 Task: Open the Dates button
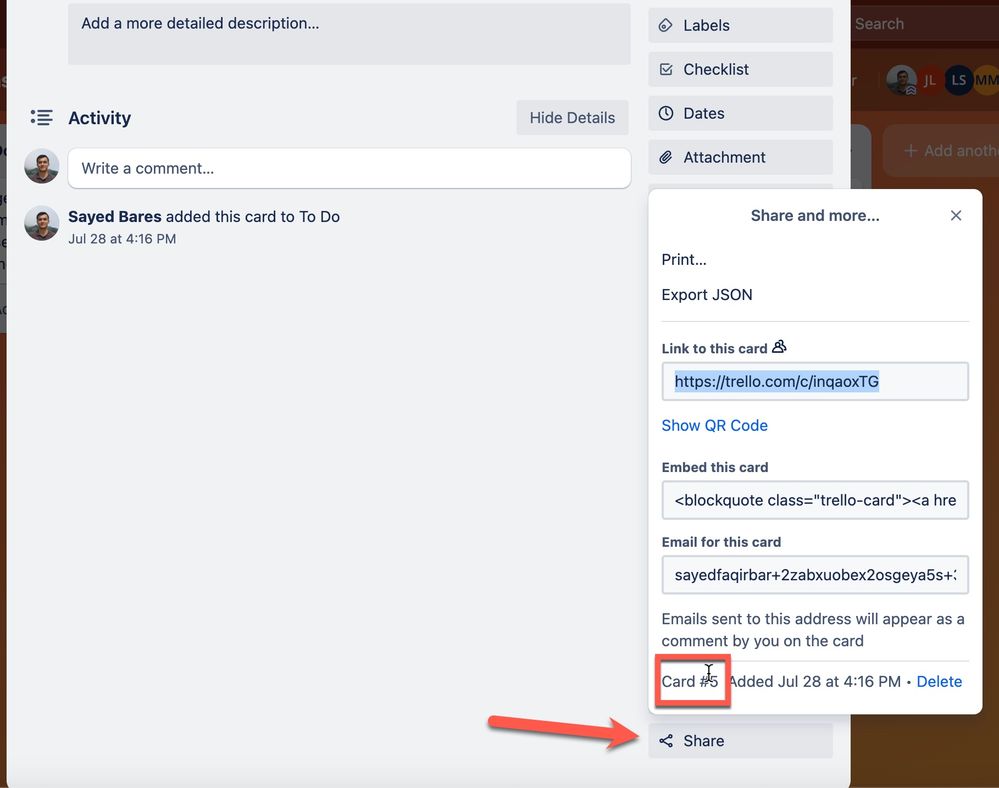[740, 113]
